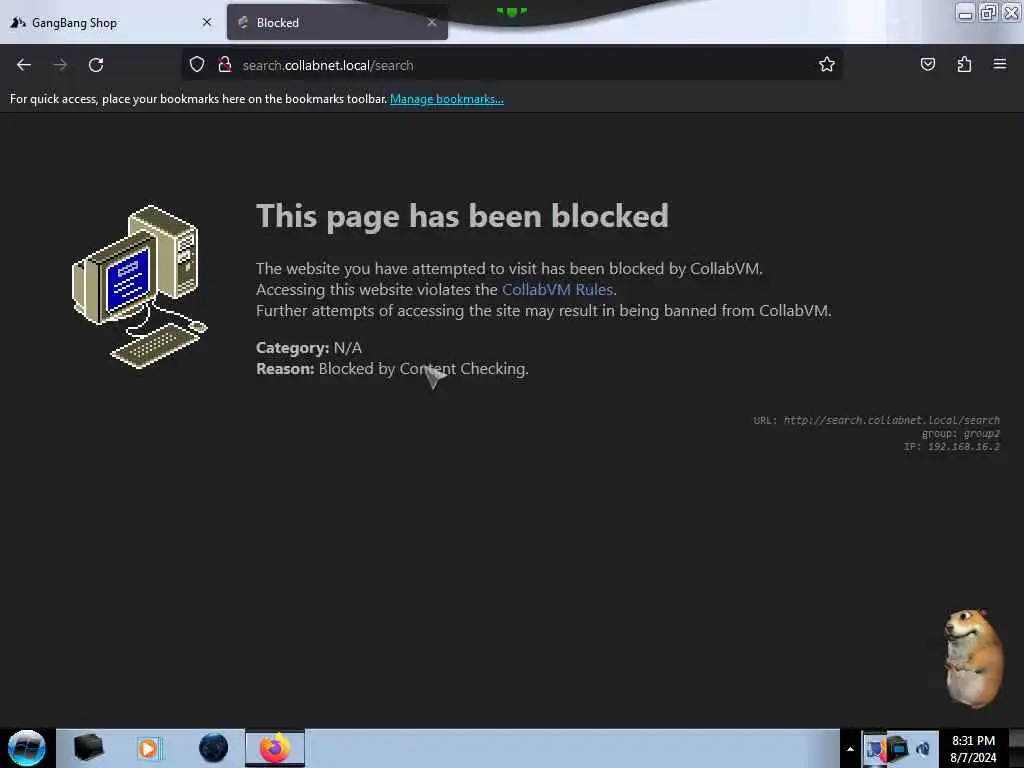This screenshot has height=768, width=1024.
Task: Click the first system tray icon
Action: [875, 748]
